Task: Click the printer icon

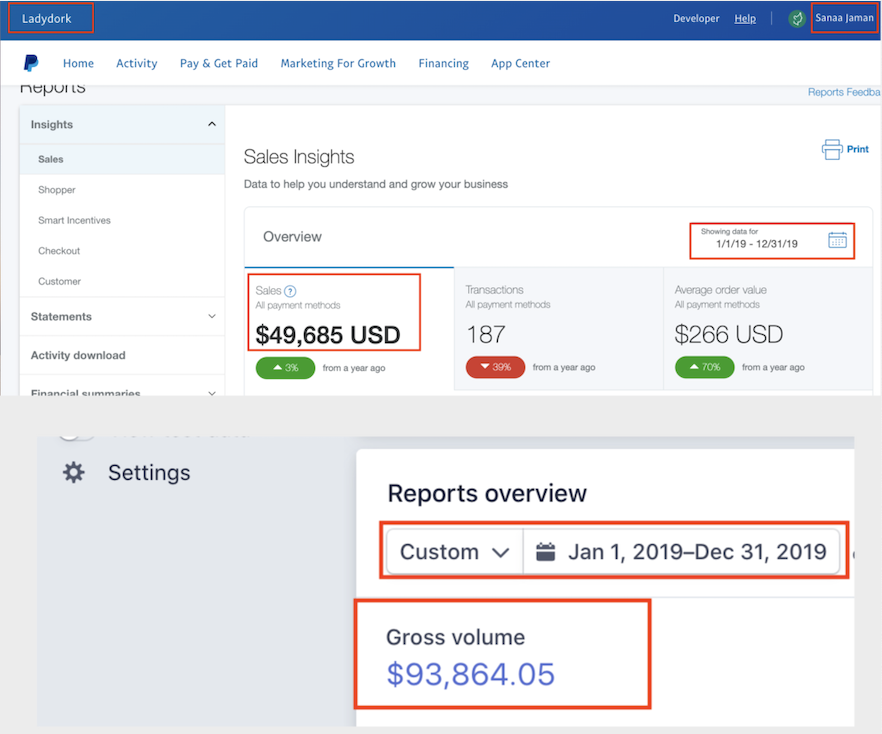Action: tap(832, 150)
